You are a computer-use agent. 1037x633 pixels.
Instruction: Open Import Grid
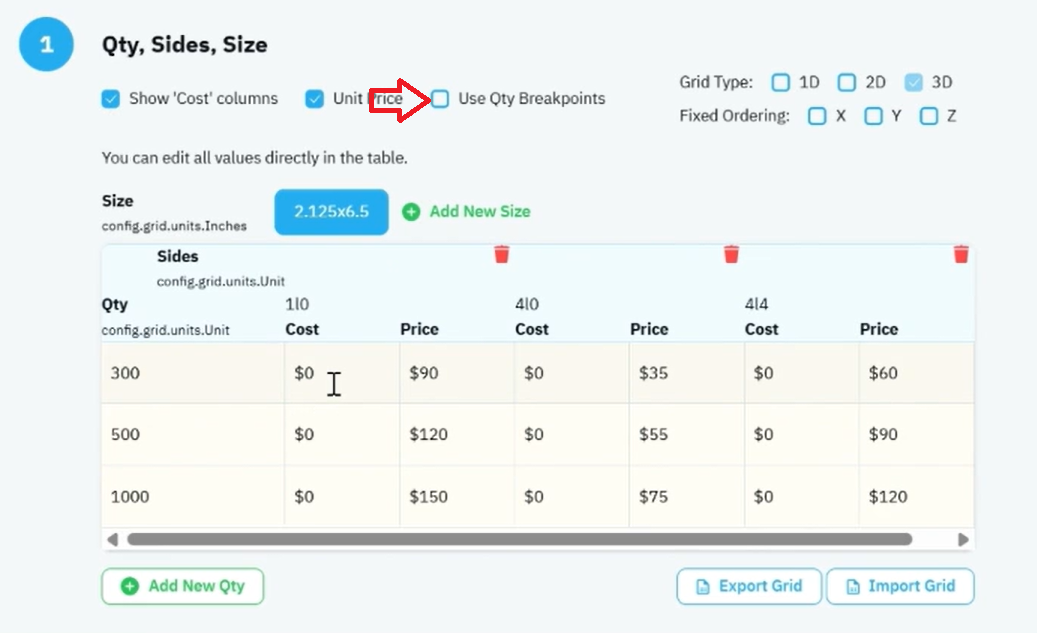point(900,586)
